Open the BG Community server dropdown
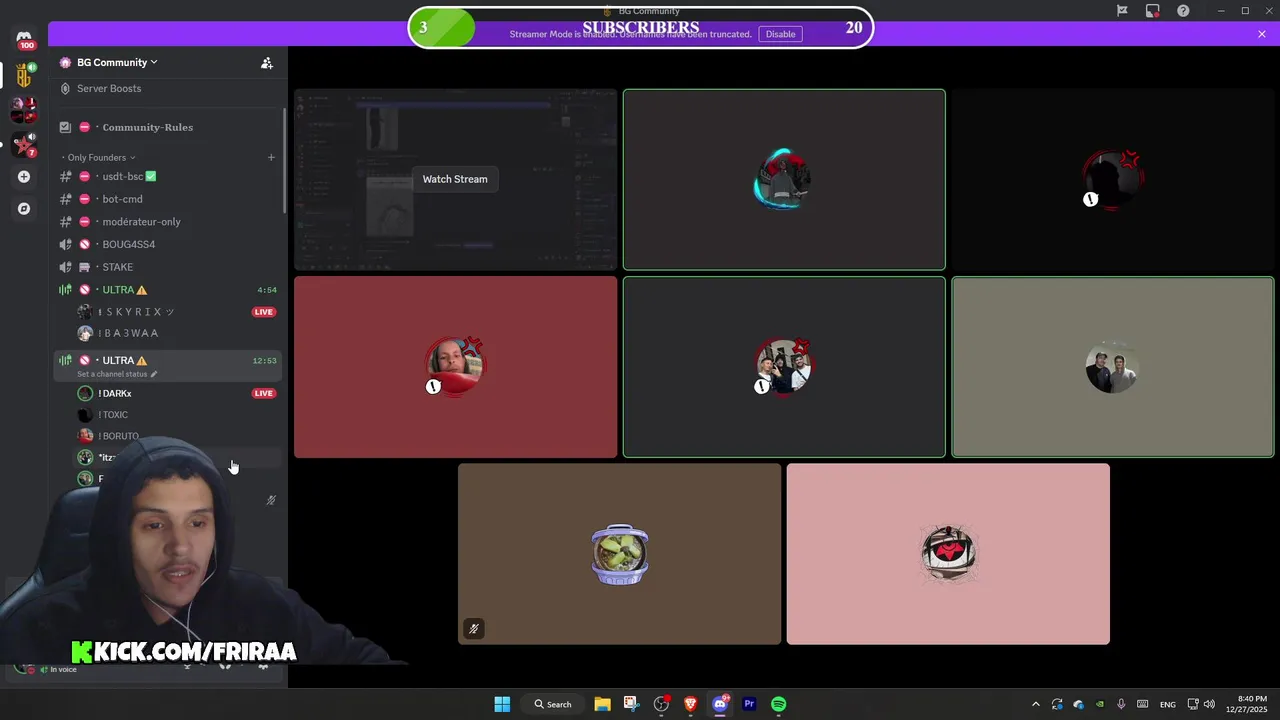 click(x=117, y=62)
